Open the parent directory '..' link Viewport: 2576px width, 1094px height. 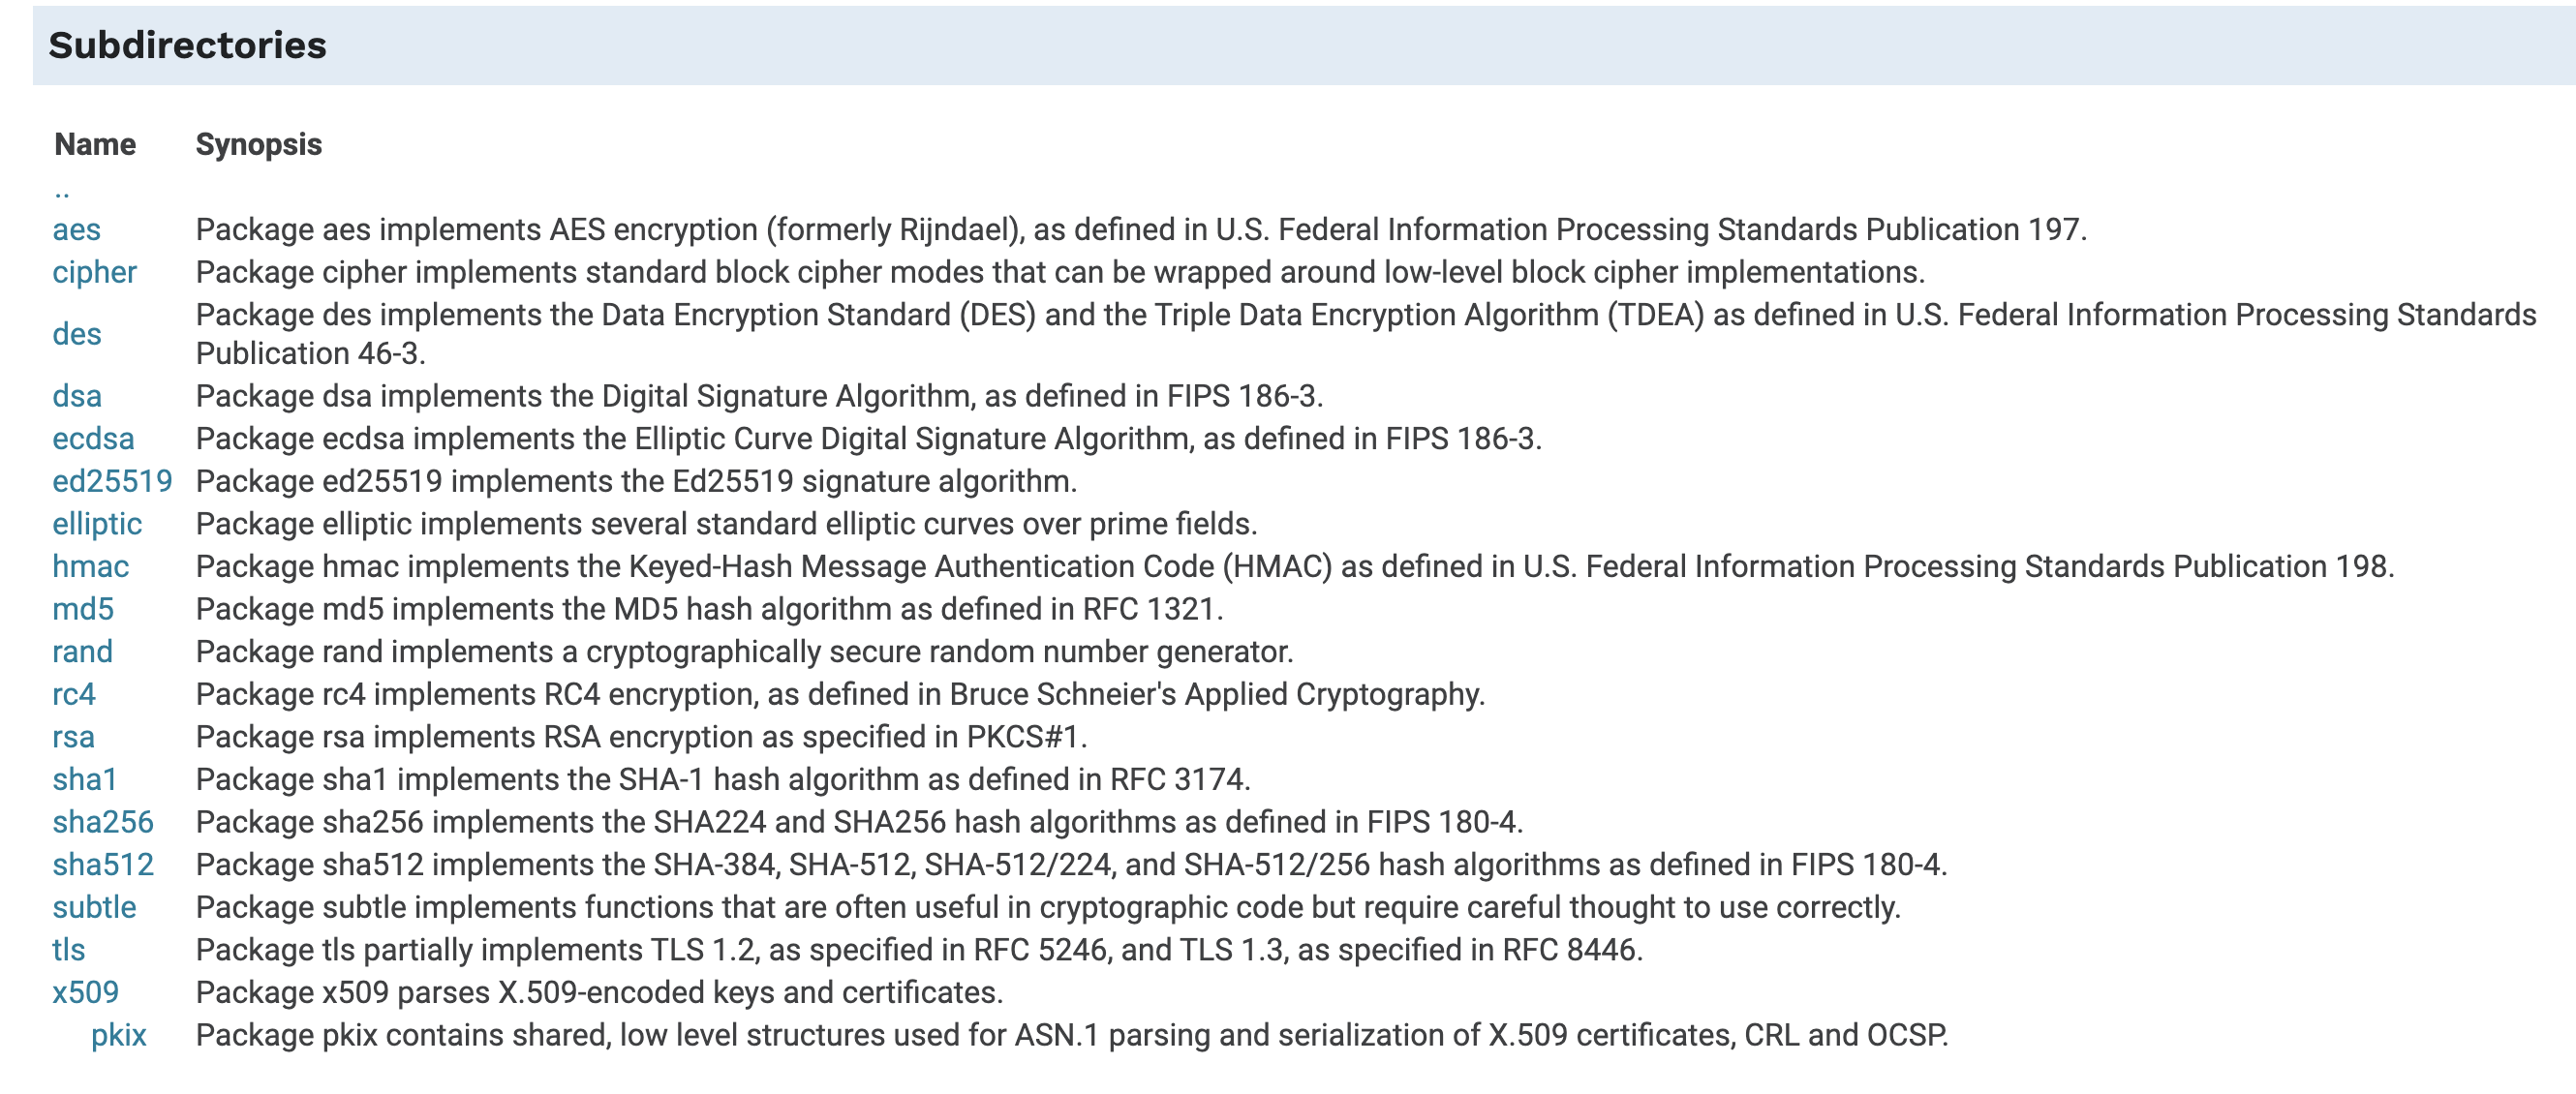tap(62, 190)
